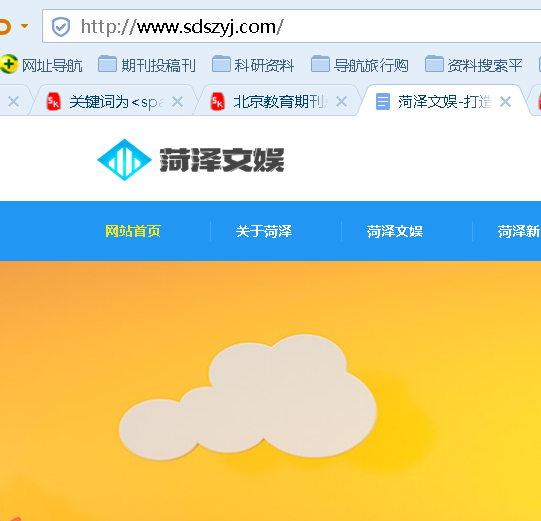Close the 菏泽文娱 tab
Image resolution: width=541 pixels, height=521 pixels.
[x=505, y=102]
